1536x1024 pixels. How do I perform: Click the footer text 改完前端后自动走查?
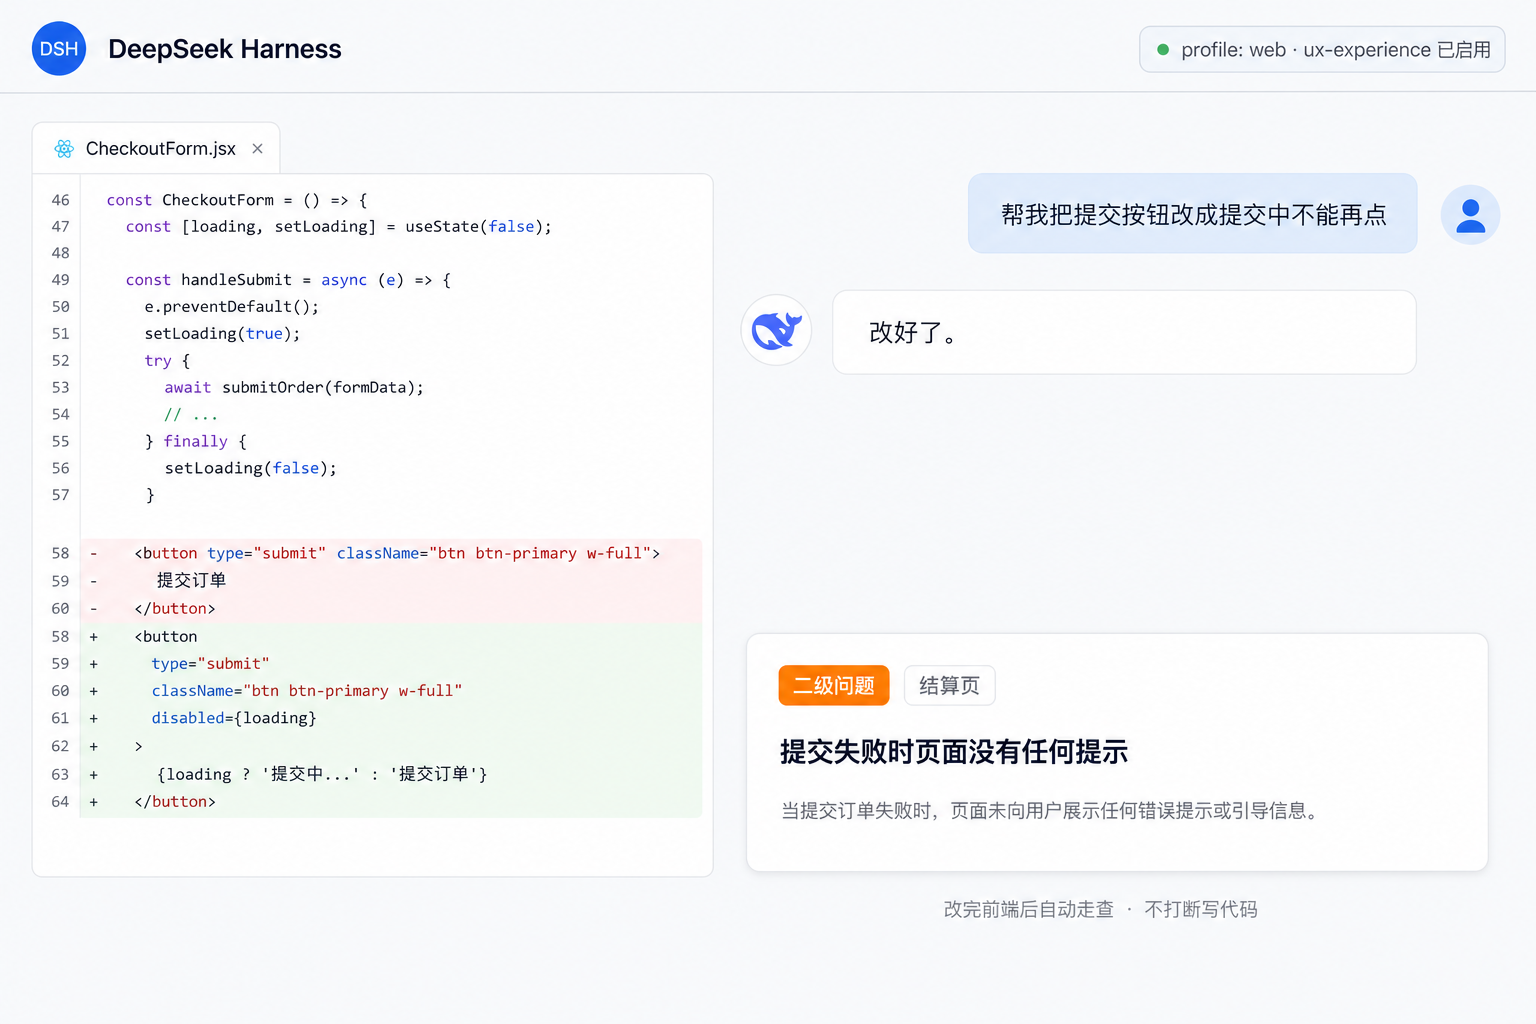pos(1028,909)
